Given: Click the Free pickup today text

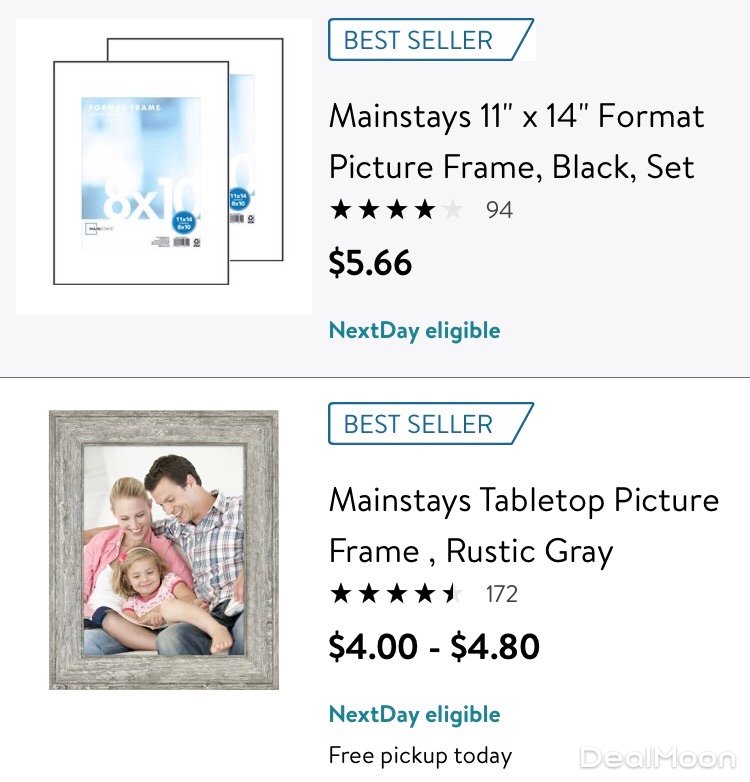Looking at the screenshot, I should (x=420, y=755).
